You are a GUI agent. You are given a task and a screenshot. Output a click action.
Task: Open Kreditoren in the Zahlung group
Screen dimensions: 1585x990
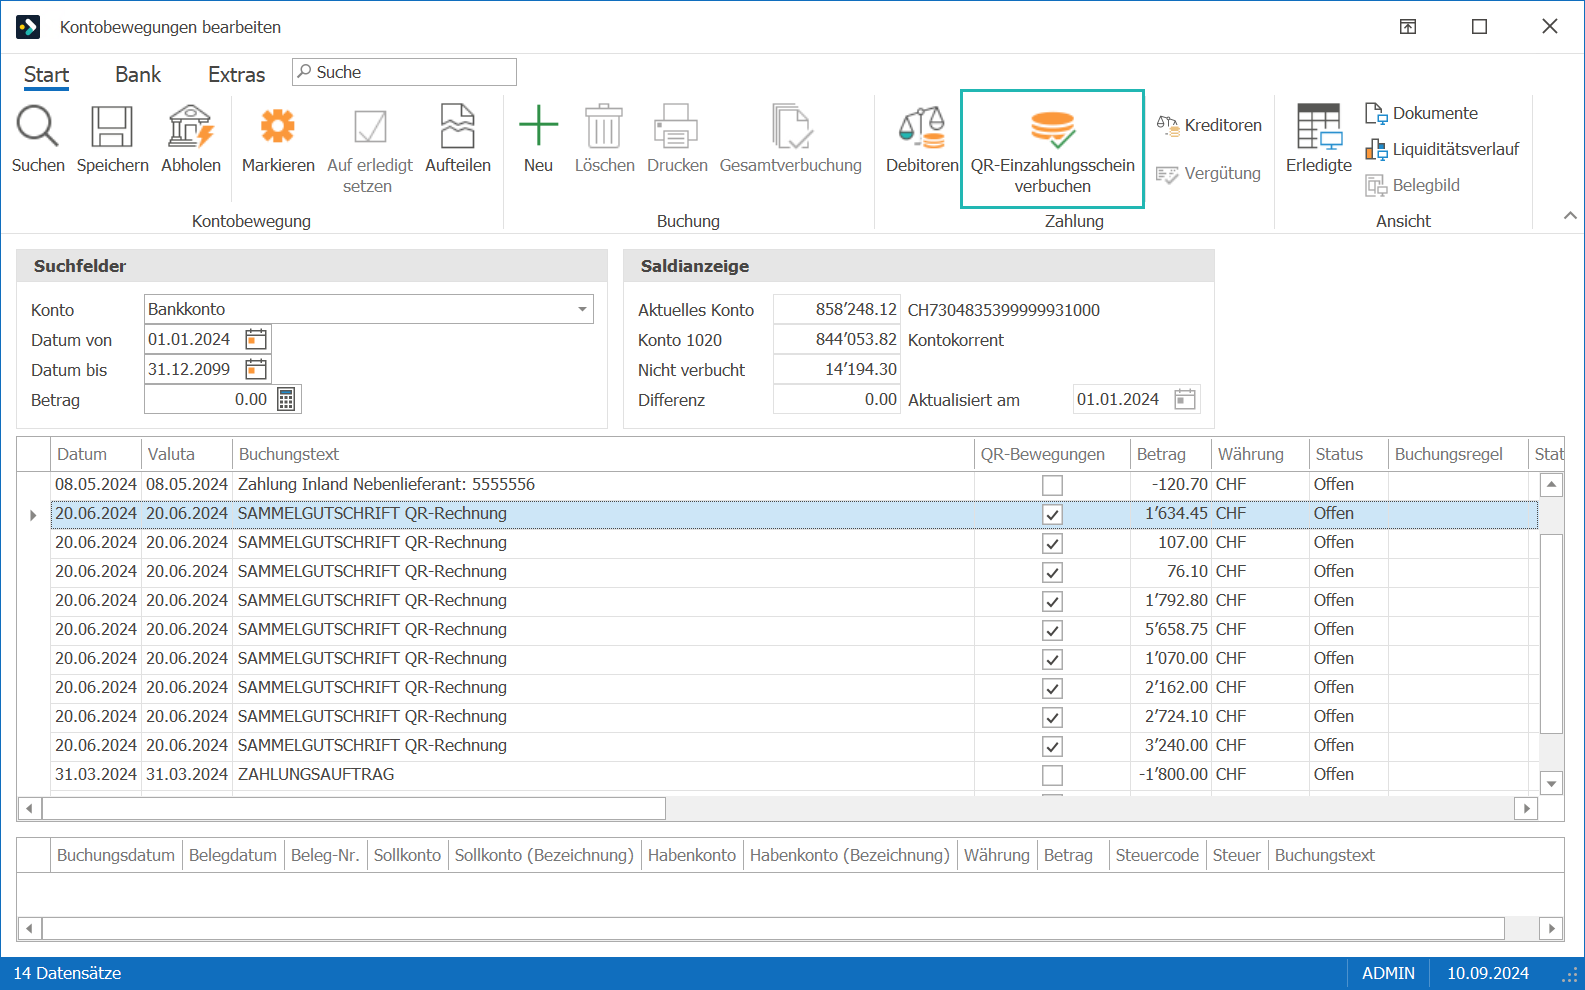(1209, 125)
